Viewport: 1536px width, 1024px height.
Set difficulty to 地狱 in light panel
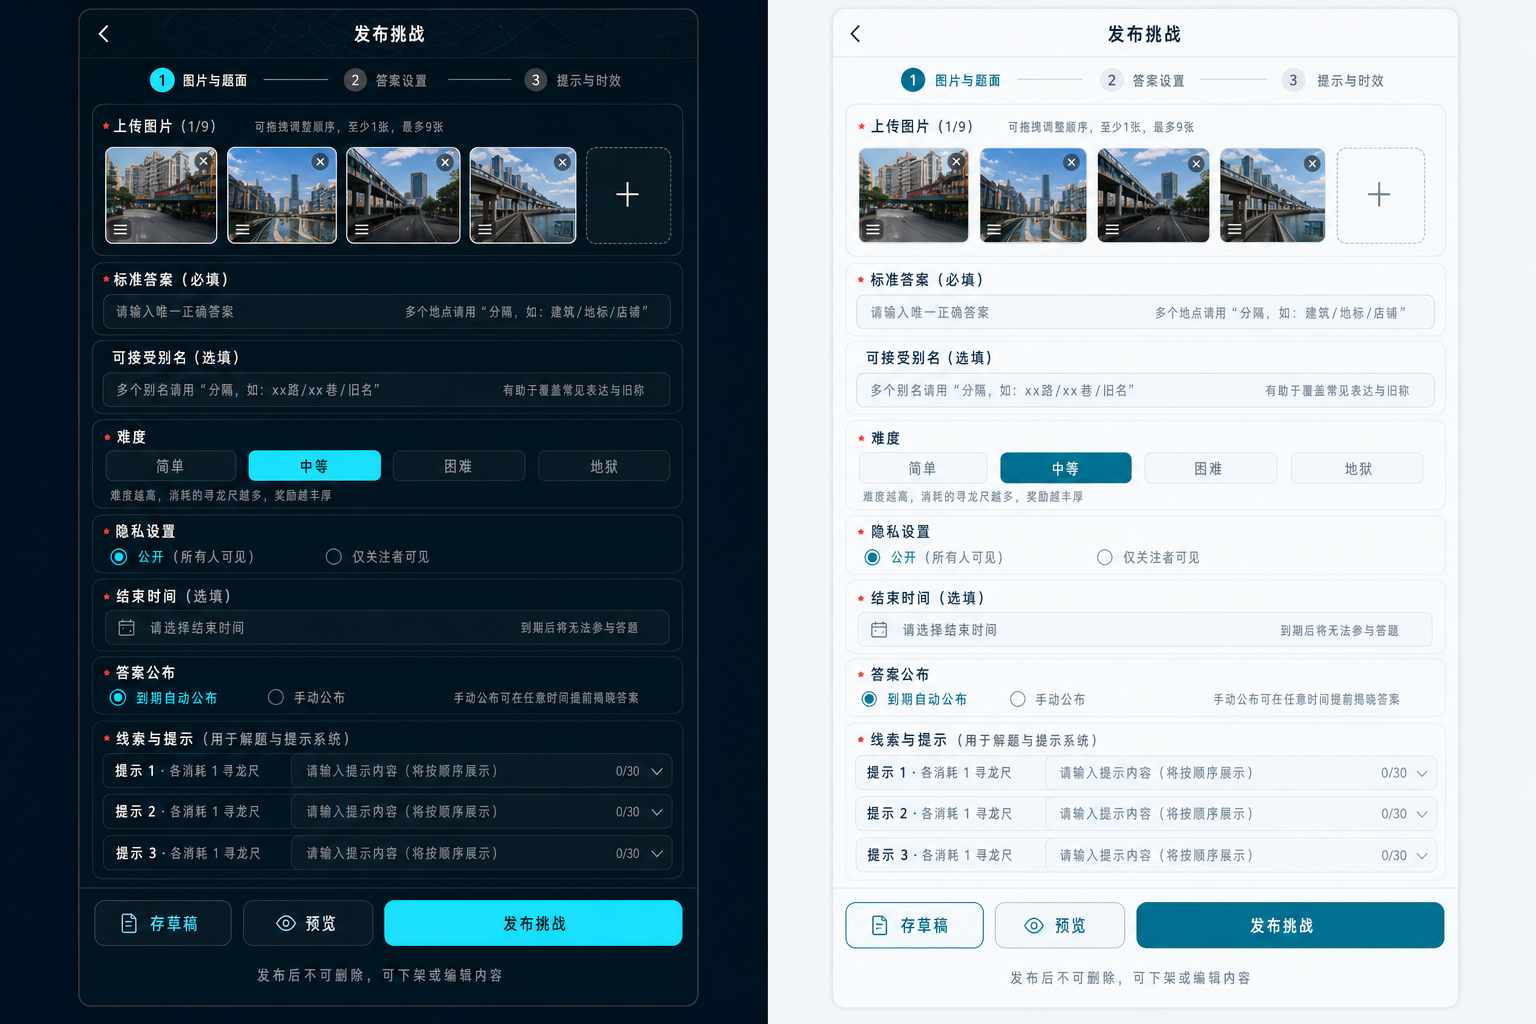[x=1357, y=468]
